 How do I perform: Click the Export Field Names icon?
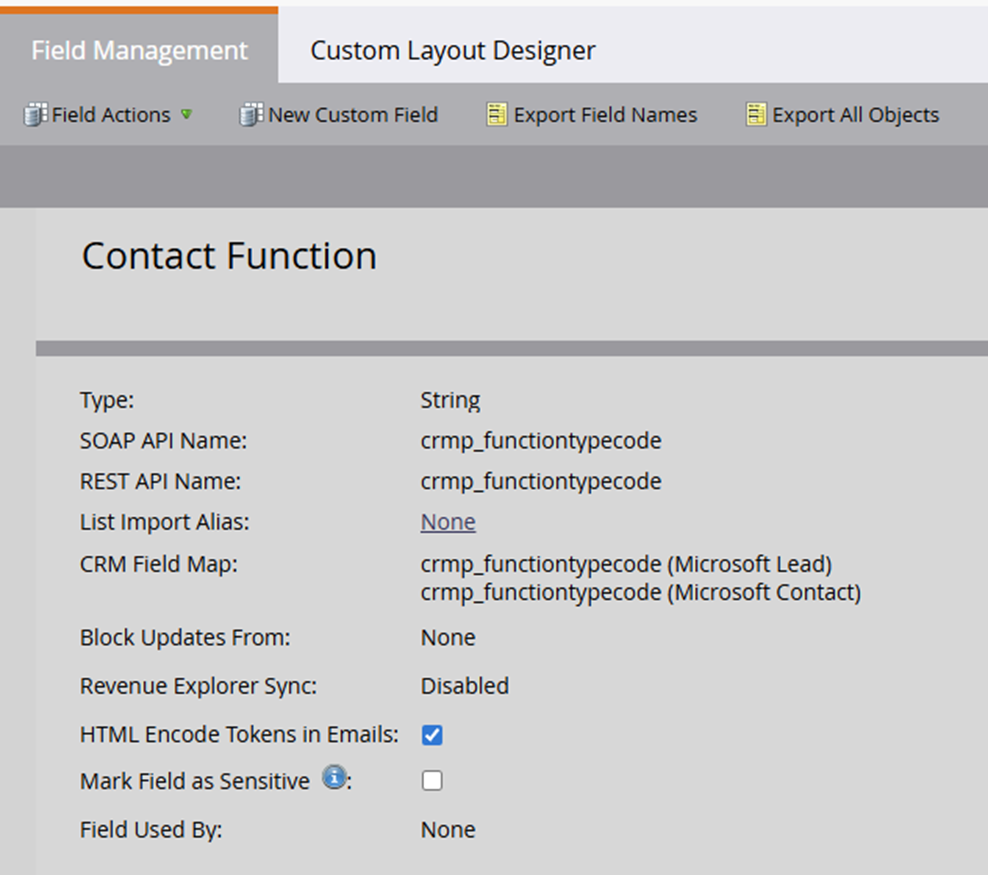click(x=496, y=115)
